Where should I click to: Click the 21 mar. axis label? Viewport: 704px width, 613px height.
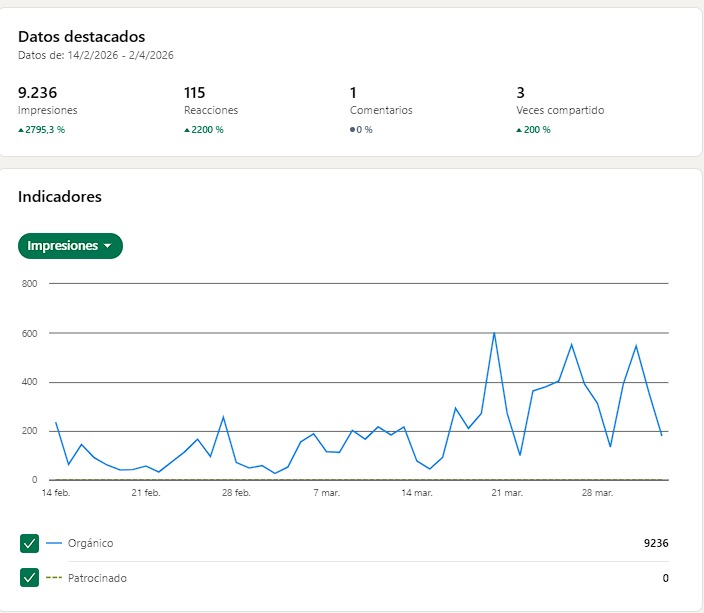point(507,493)
